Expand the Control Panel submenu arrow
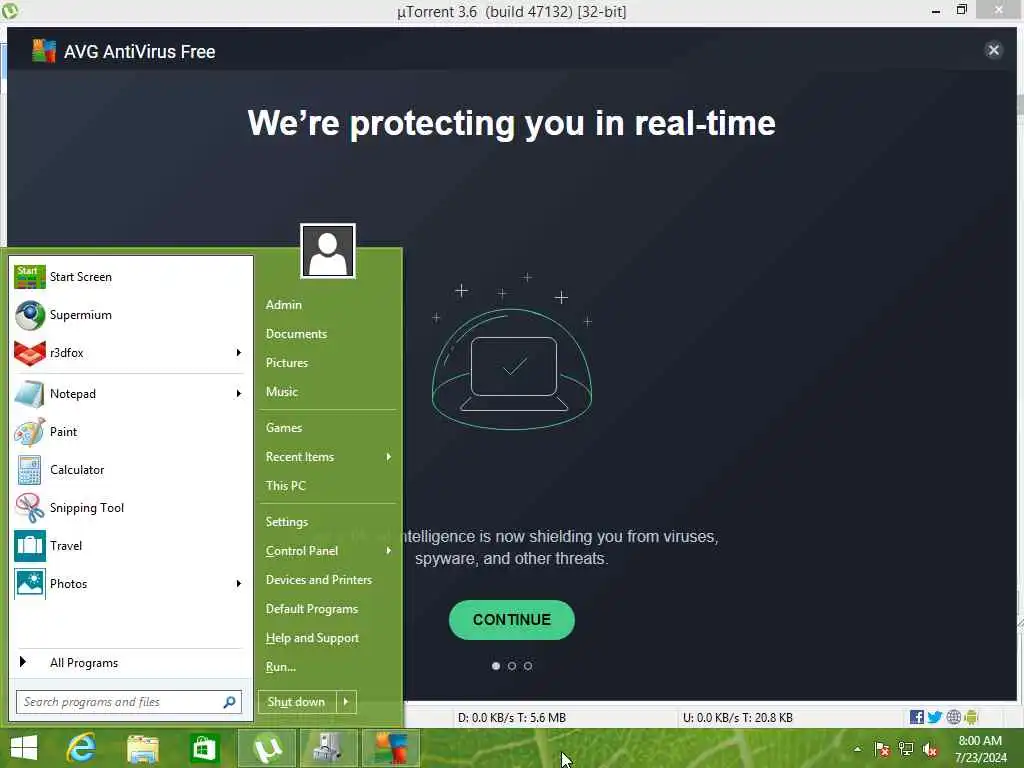1024x768 pixels. pos(389,551)
